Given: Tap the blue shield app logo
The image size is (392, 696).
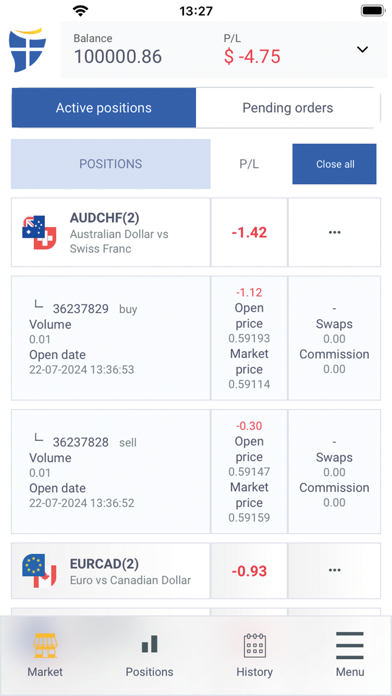Looking at the screenshot, I should [x=28, y=50].
